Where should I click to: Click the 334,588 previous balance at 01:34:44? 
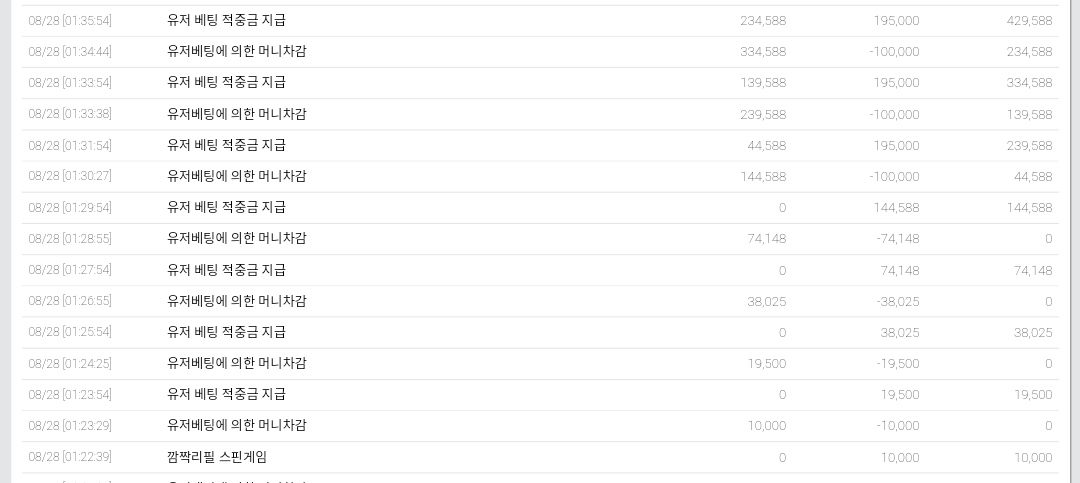point(762,52)
